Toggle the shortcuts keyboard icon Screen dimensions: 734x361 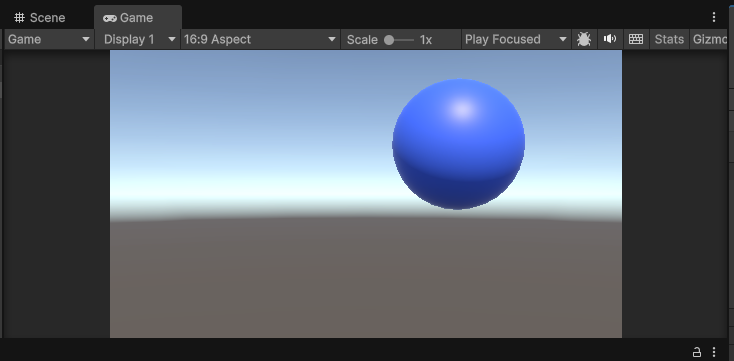point(636,39)
